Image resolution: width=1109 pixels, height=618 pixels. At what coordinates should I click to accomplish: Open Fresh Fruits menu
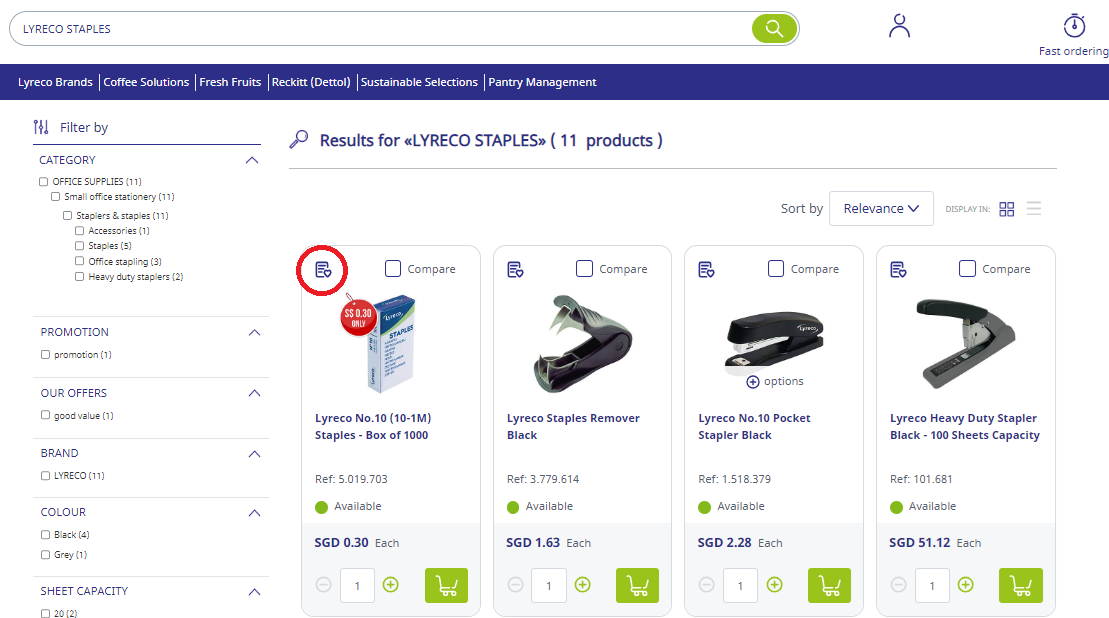230,82
